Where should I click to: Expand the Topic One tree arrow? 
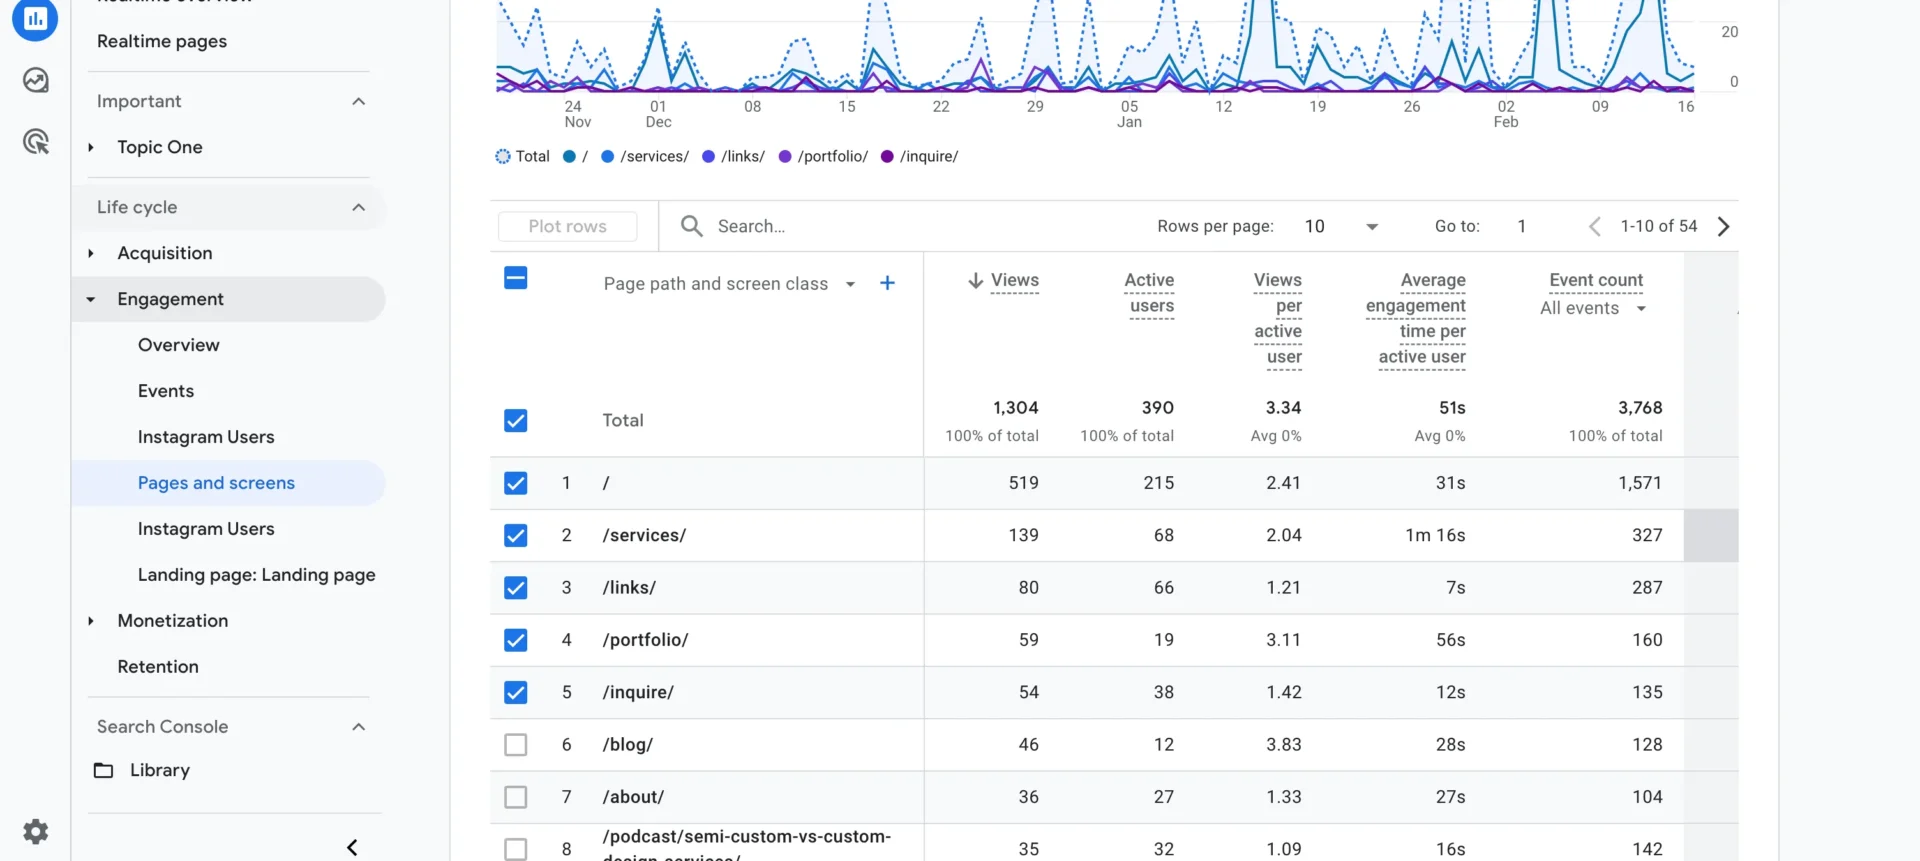[x=91, y=147]
